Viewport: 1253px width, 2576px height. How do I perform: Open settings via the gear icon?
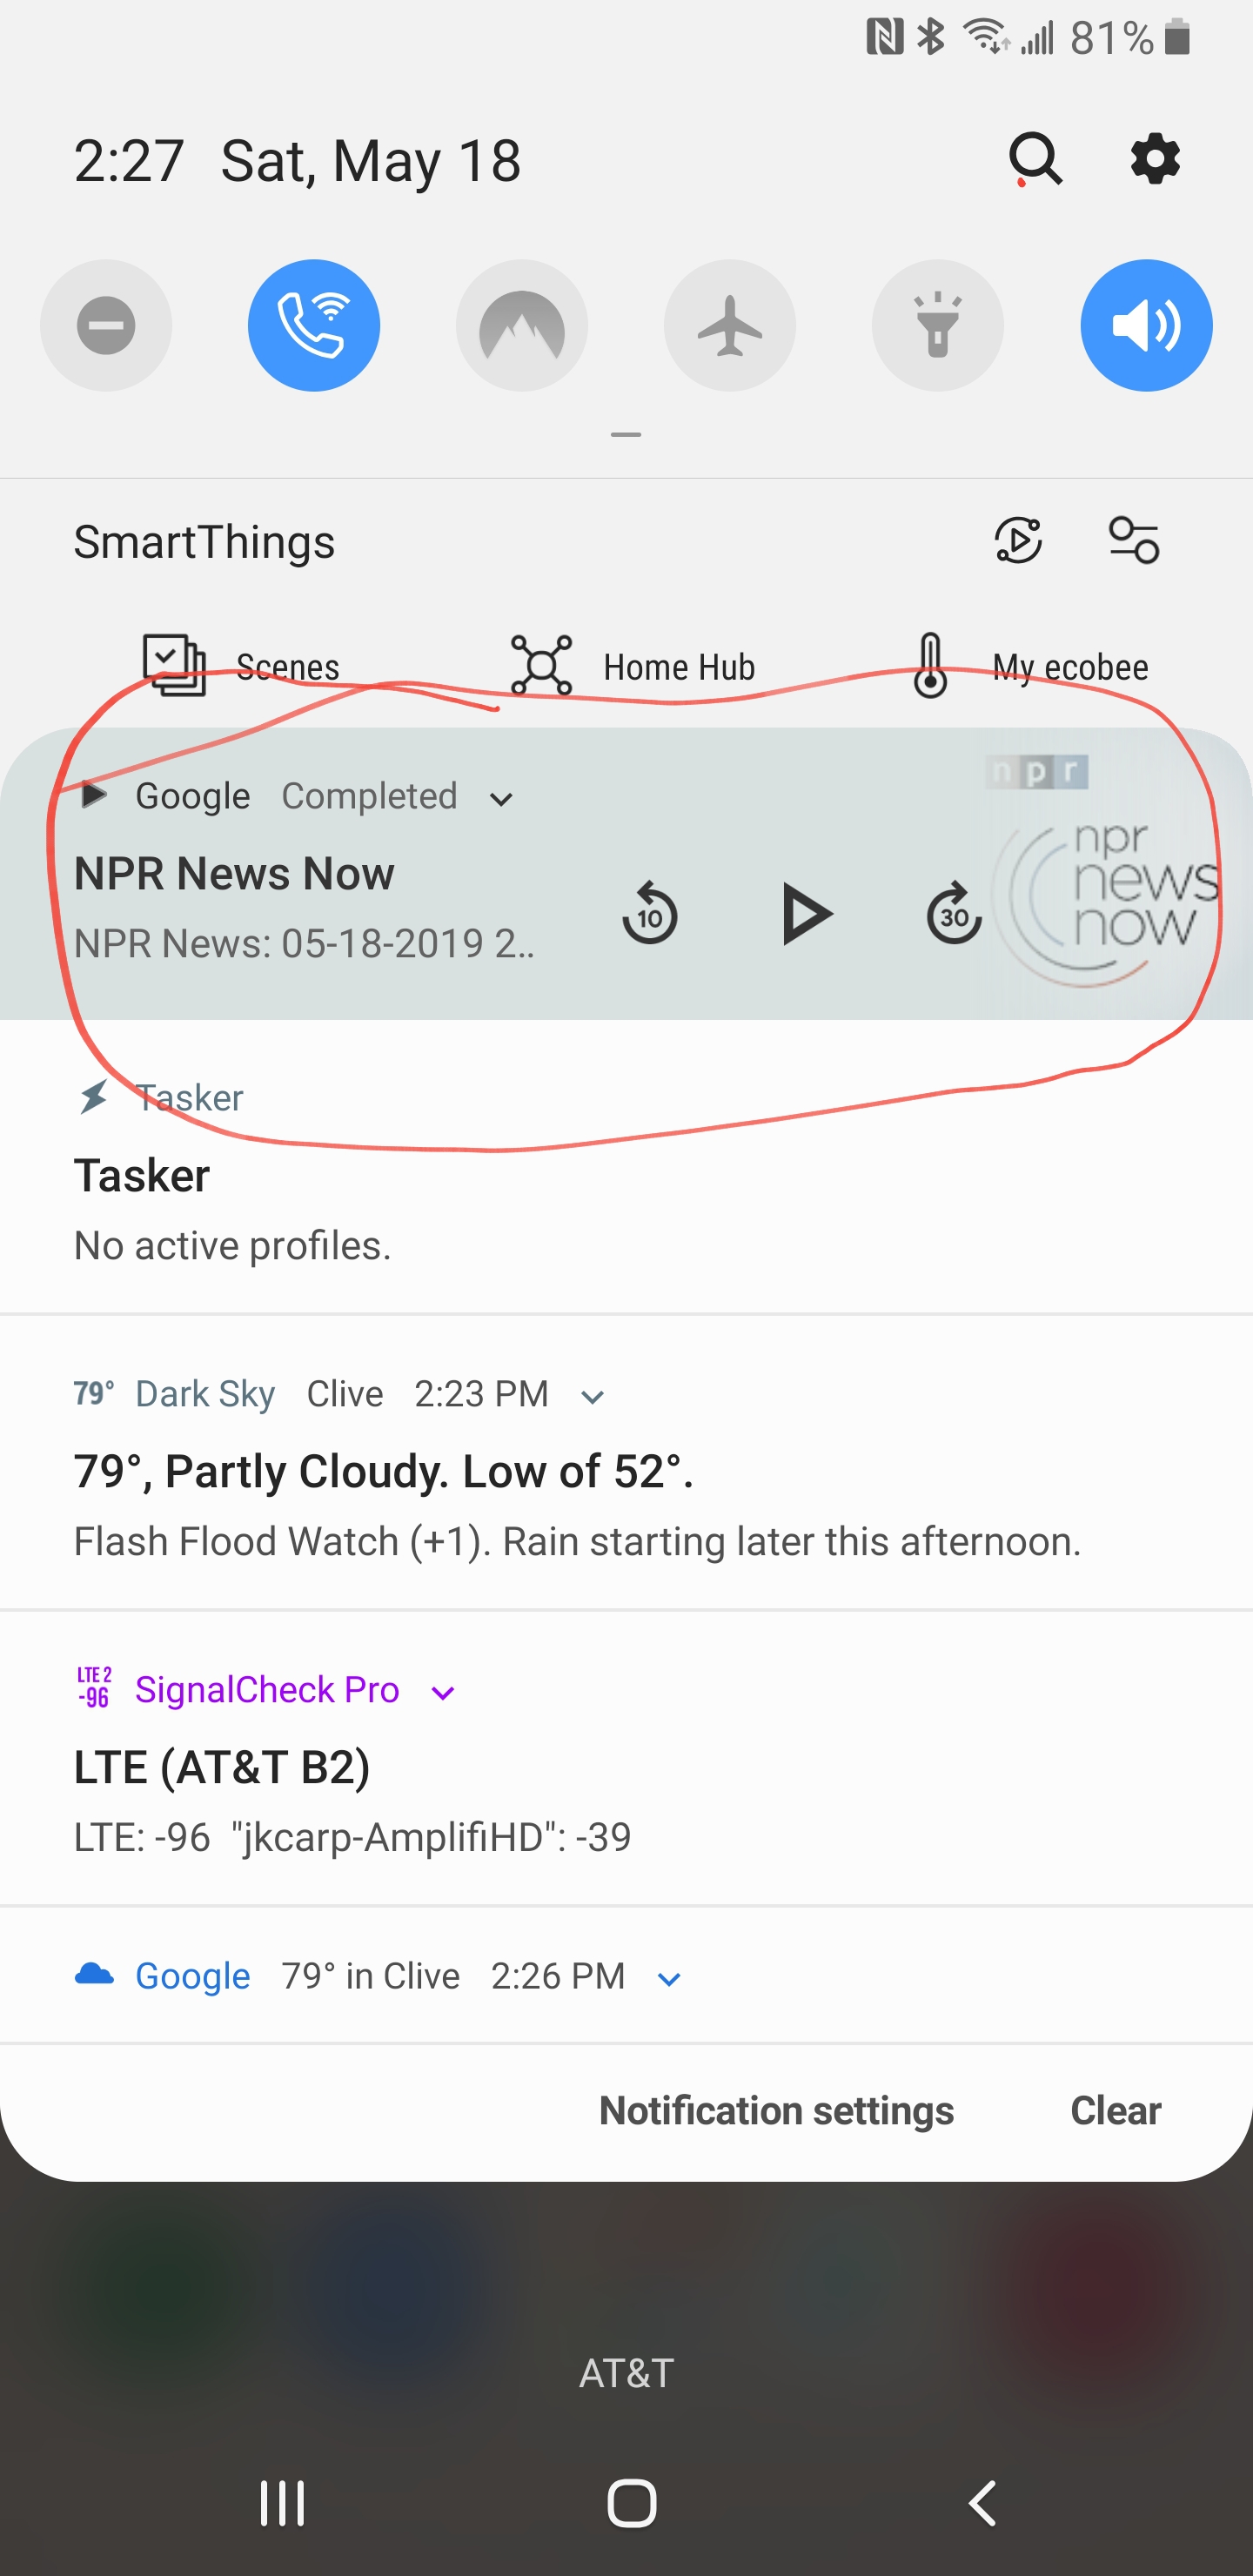pos(1155,160)
